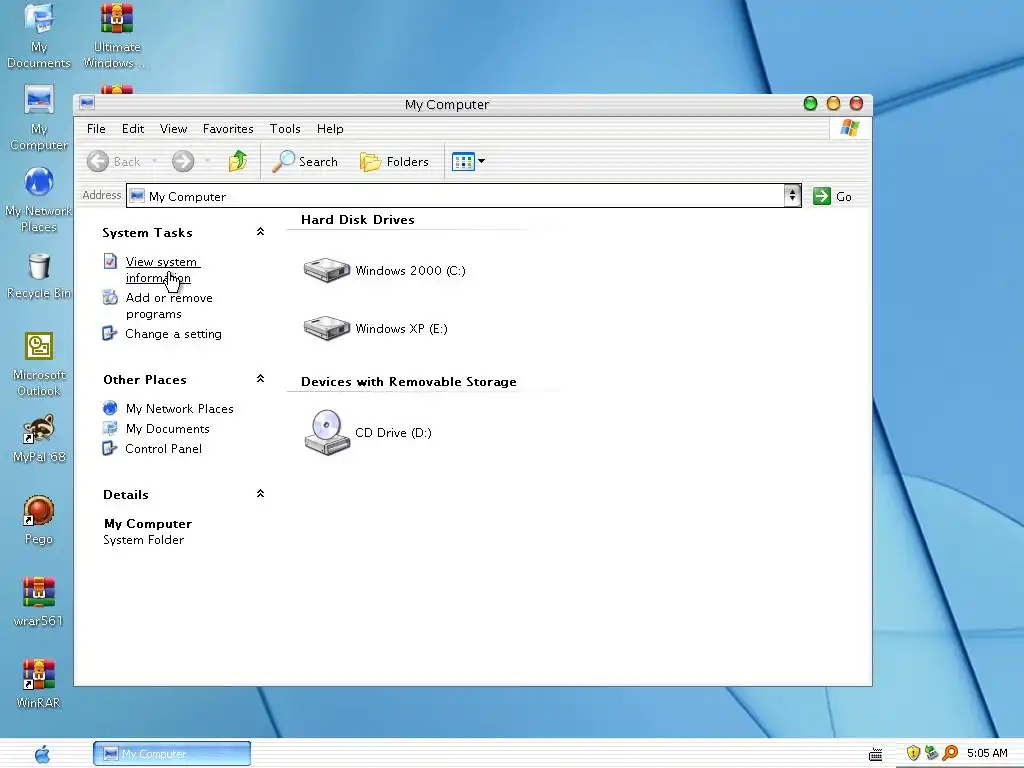Click the 5:05 AM clock
Viewport: 1024px width, 768px height.
(987, 754)
